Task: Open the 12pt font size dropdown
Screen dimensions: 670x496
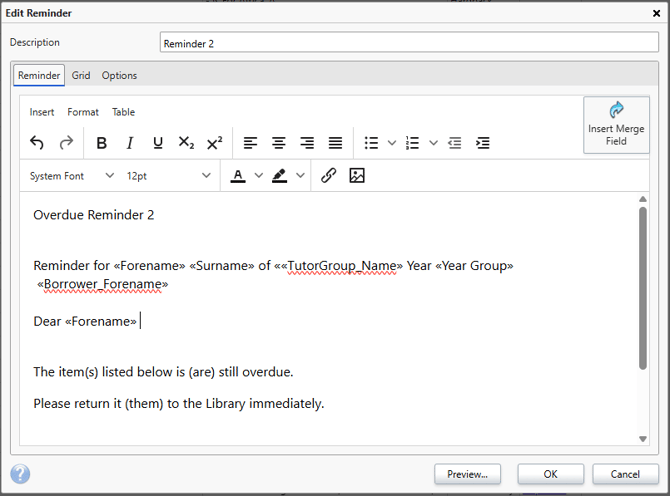Action: click(x=168, y=176)
